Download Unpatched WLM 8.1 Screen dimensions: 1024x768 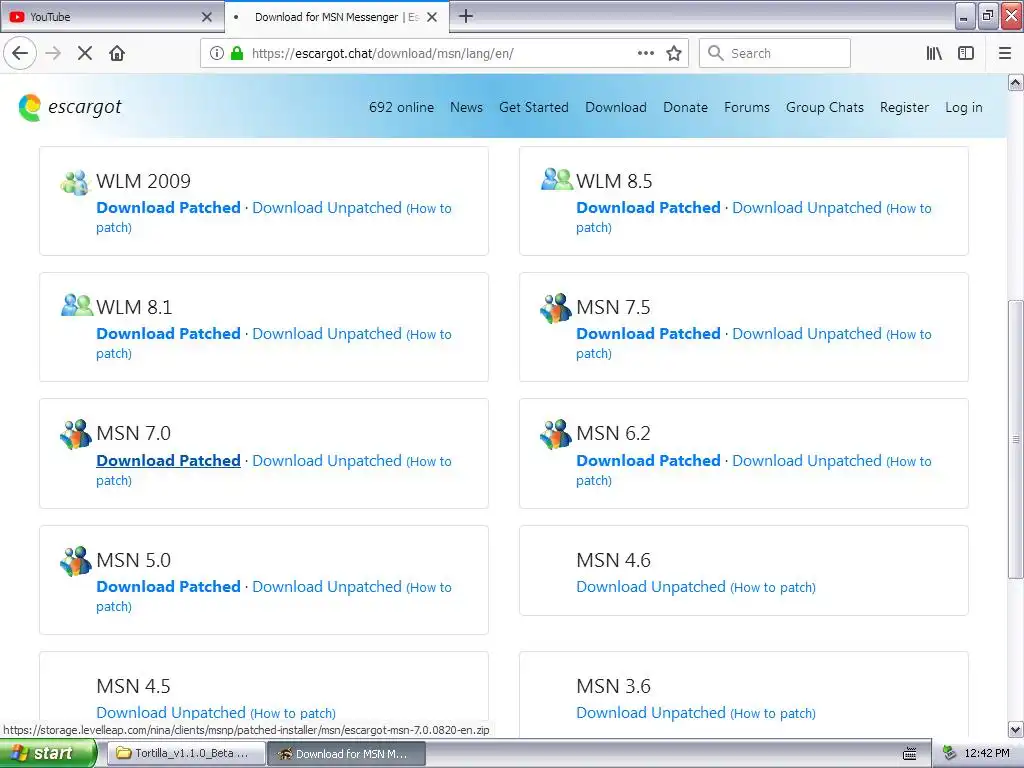point(327,334)
